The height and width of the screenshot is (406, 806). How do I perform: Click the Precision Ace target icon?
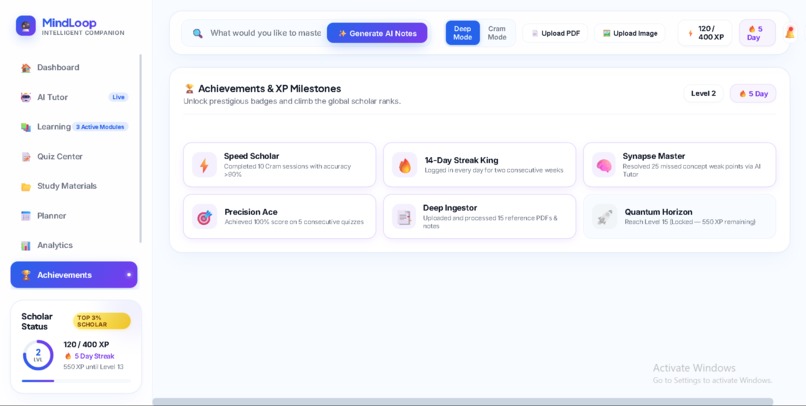point(204,217)
